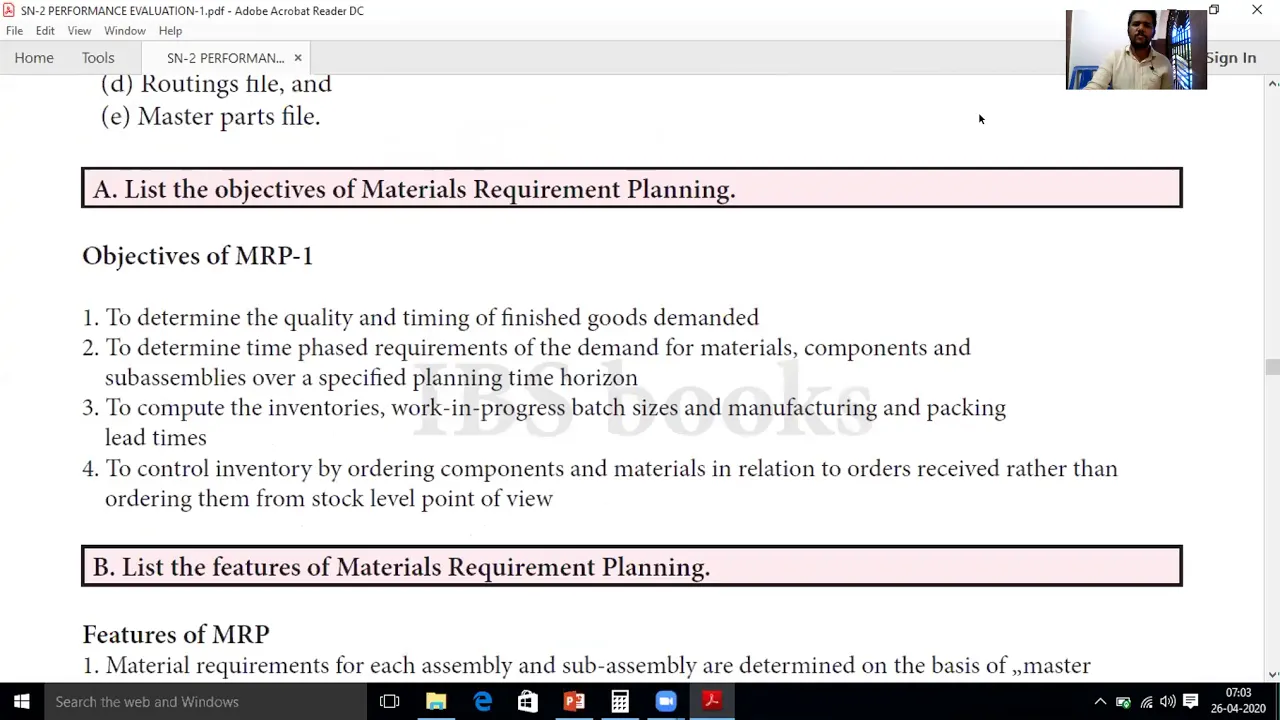This screenshot has height=720, width=1280.
Task: Open the Window menu
Action: (x=125, y=31)
